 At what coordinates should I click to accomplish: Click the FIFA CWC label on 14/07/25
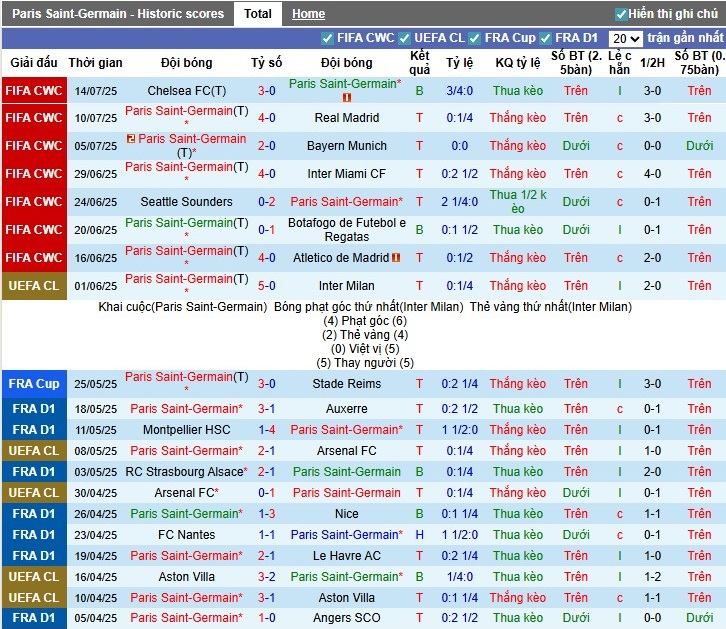(34, 91)
